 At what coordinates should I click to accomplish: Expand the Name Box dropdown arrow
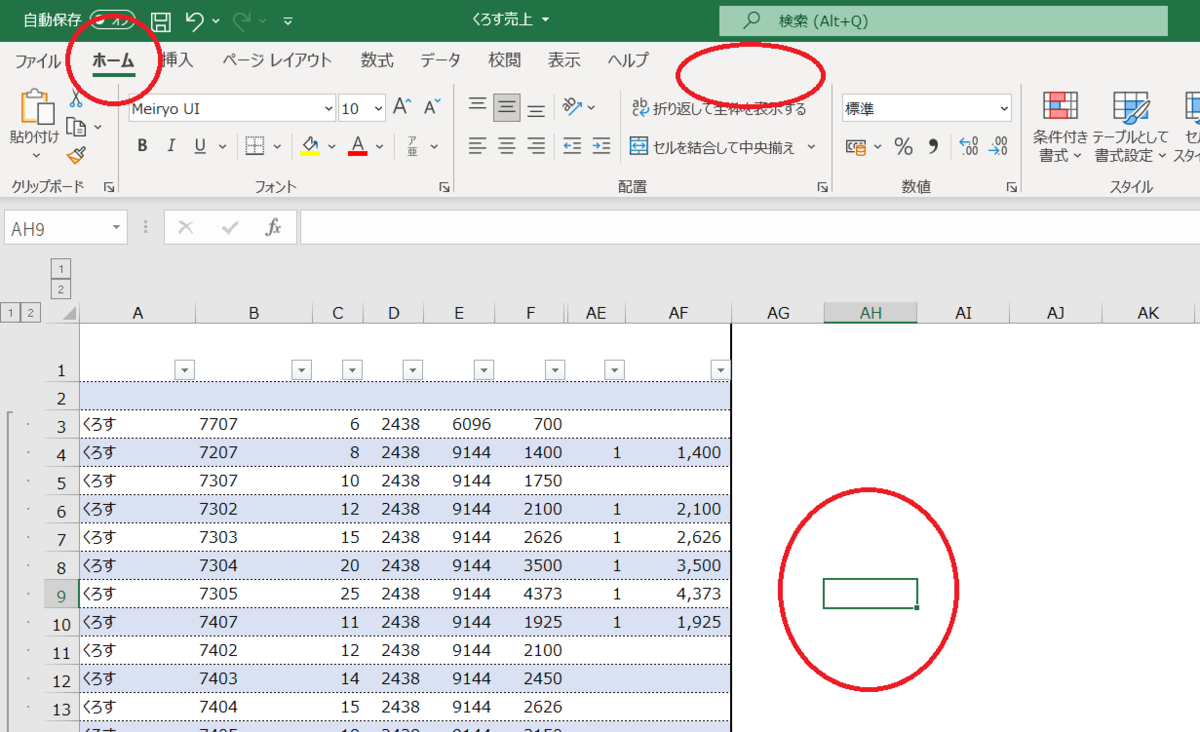[117, 228]
